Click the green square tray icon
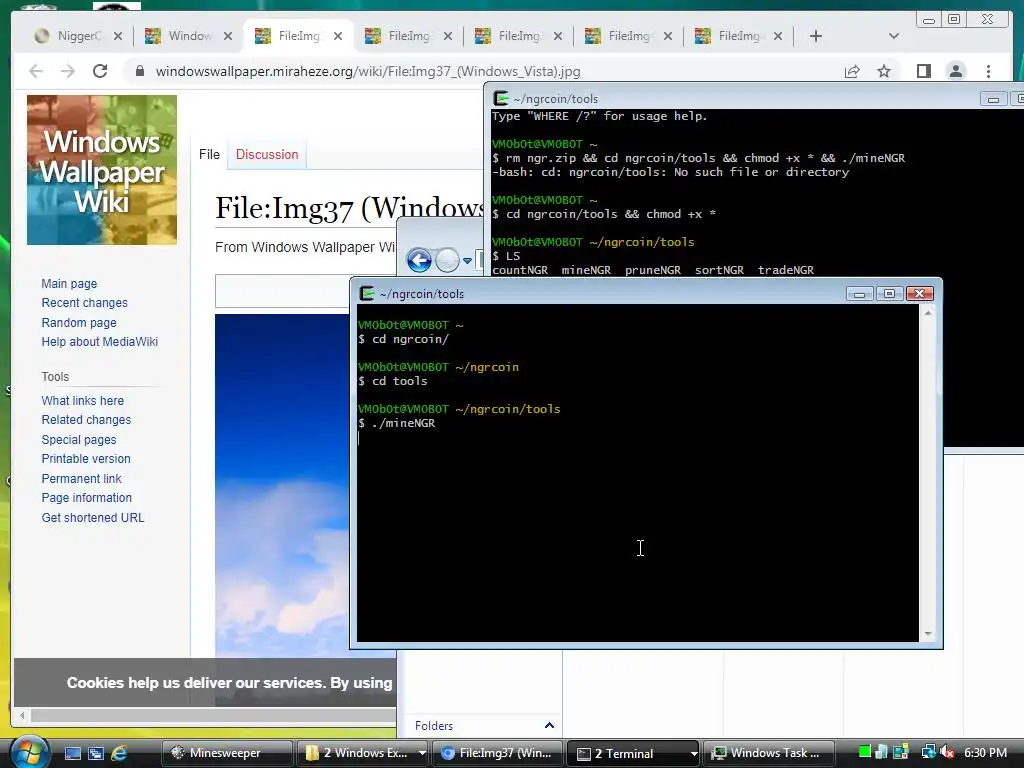This screenshot has width=1024, height=768. [x=865, y=752]
